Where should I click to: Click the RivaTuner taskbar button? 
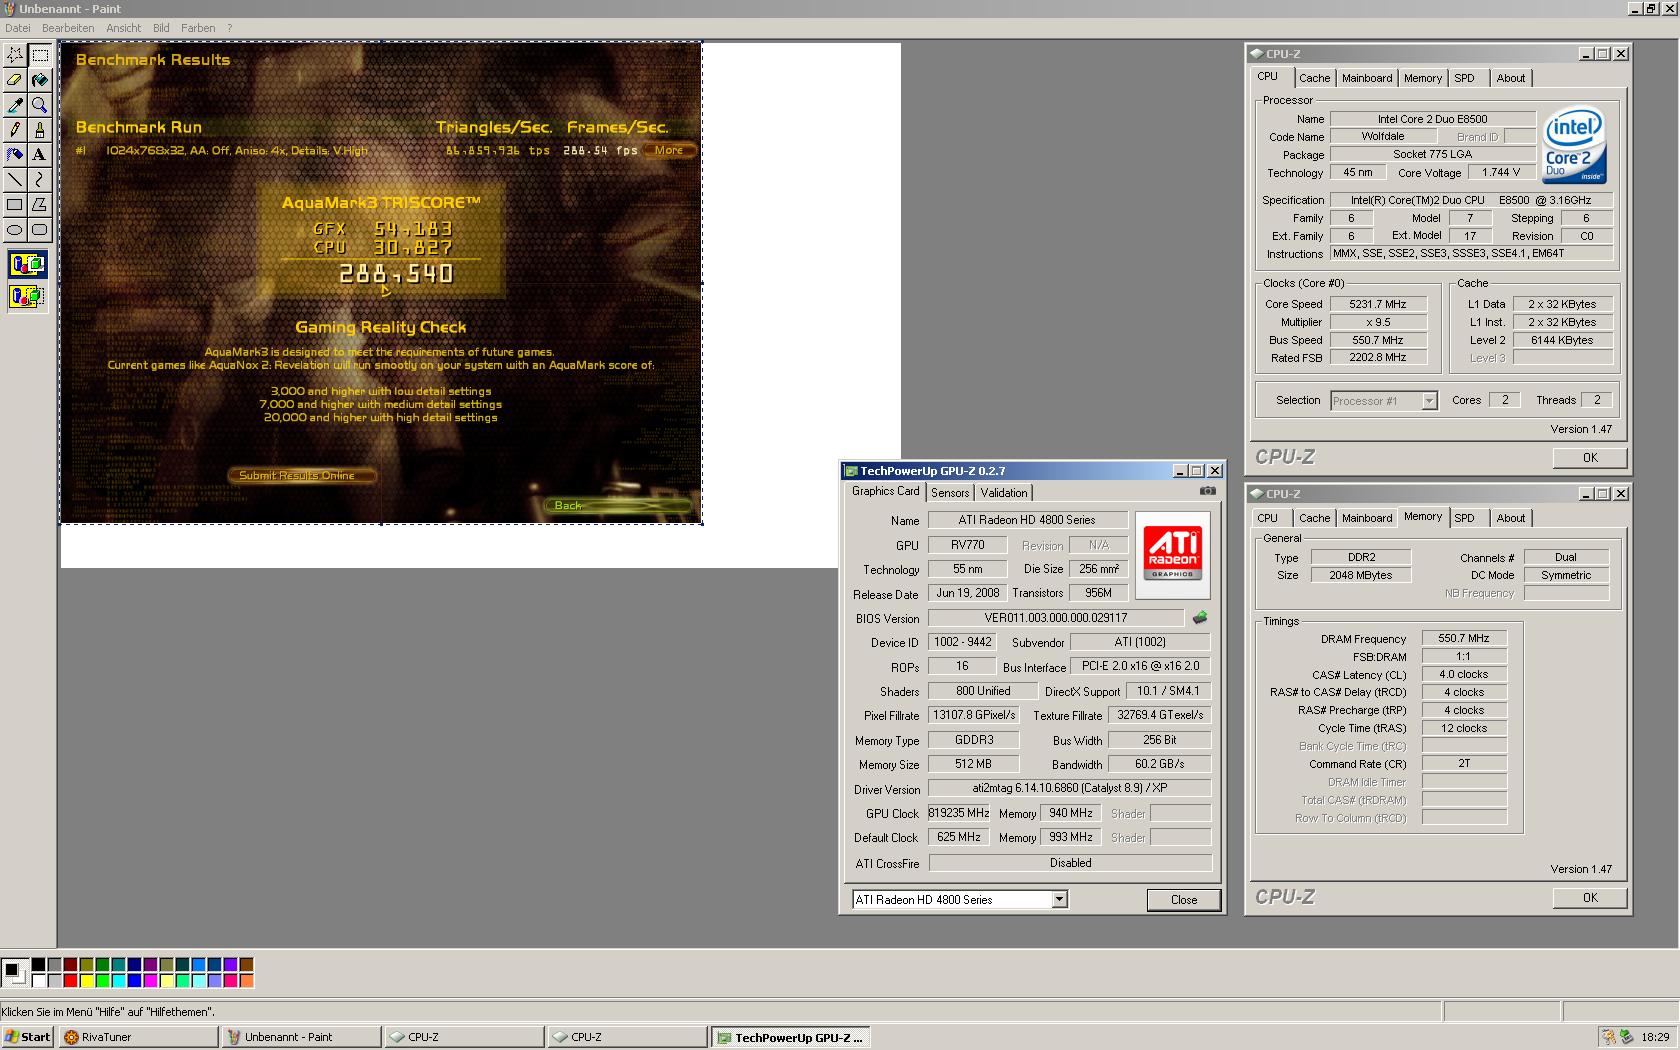(x=138, y=1037)
